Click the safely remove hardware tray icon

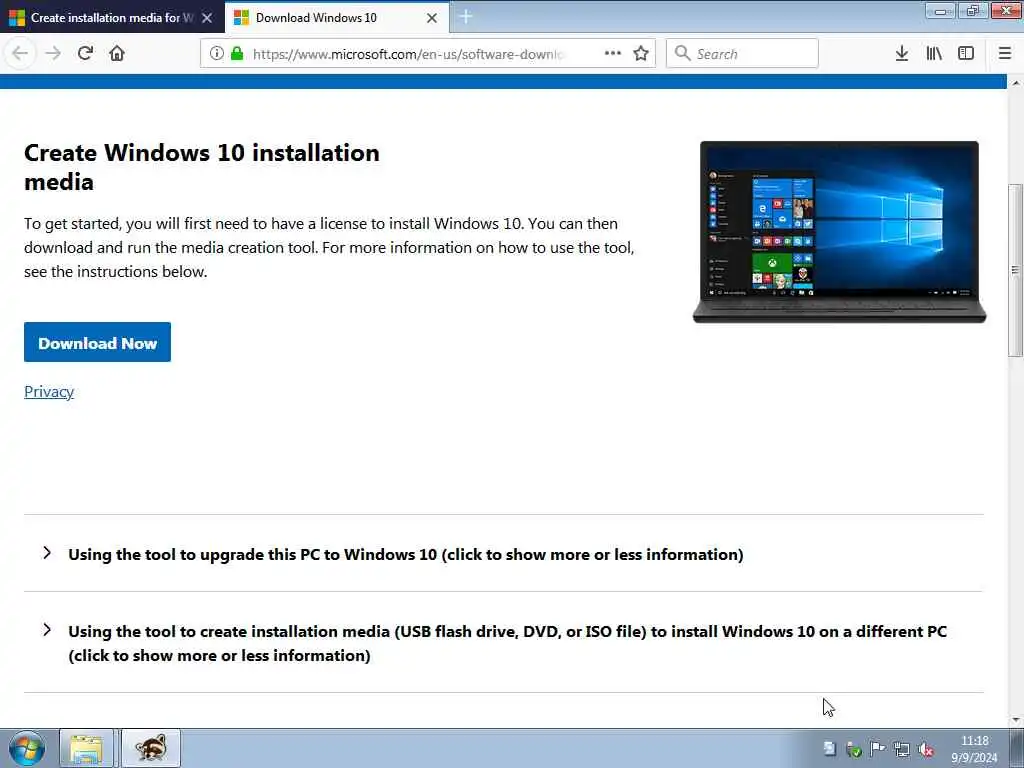point(853,750)
